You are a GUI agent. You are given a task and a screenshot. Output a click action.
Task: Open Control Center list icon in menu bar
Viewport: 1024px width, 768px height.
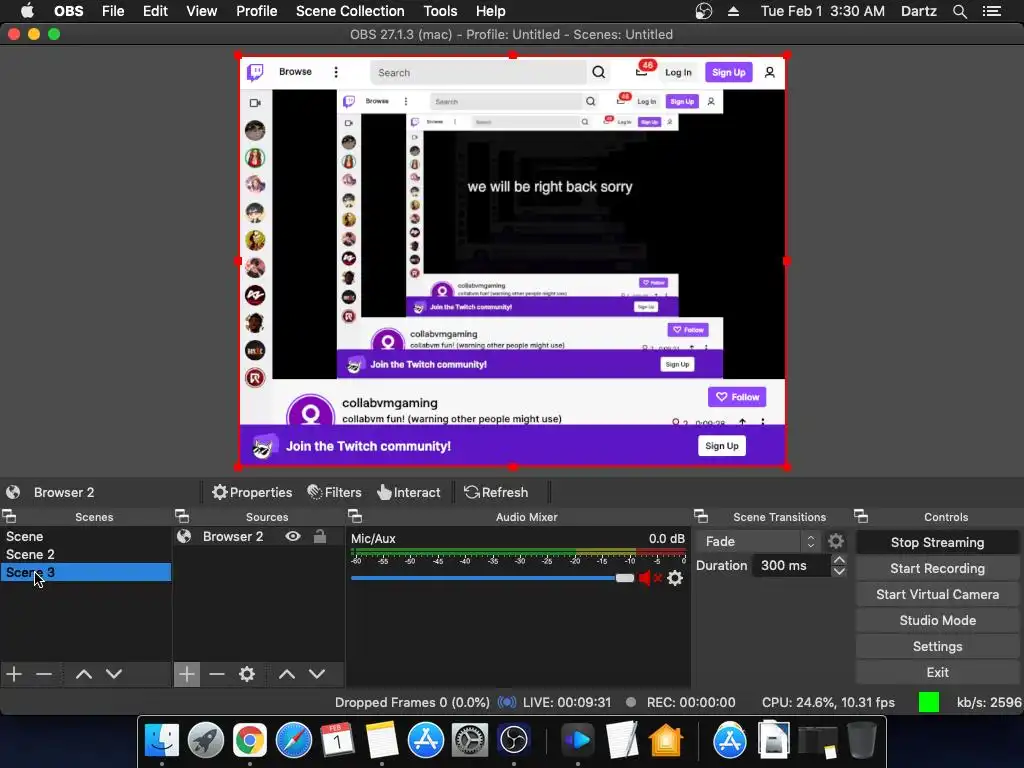coord(992,11)
